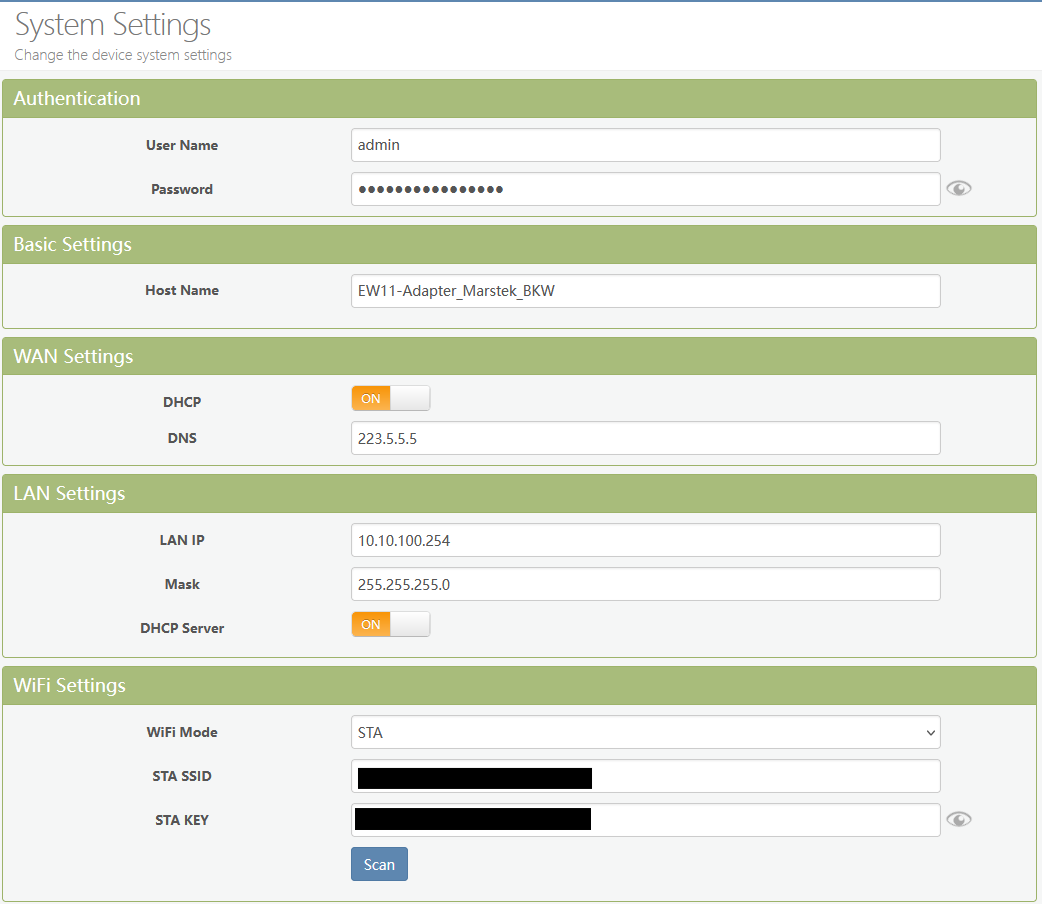Click the Host Name label
This screenshot has height=904, width=1042.
(x=182, y=290)
